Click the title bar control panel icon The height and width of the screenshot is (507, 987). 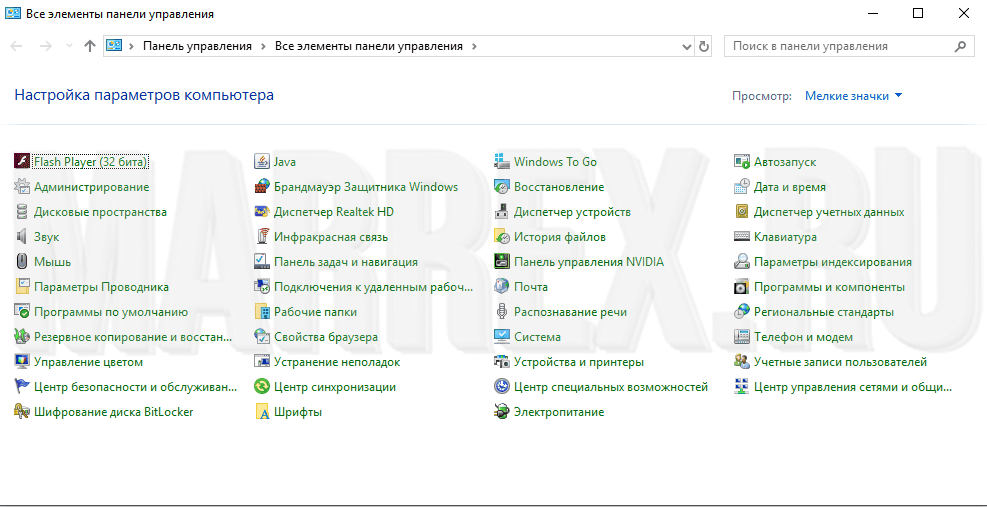13,14
